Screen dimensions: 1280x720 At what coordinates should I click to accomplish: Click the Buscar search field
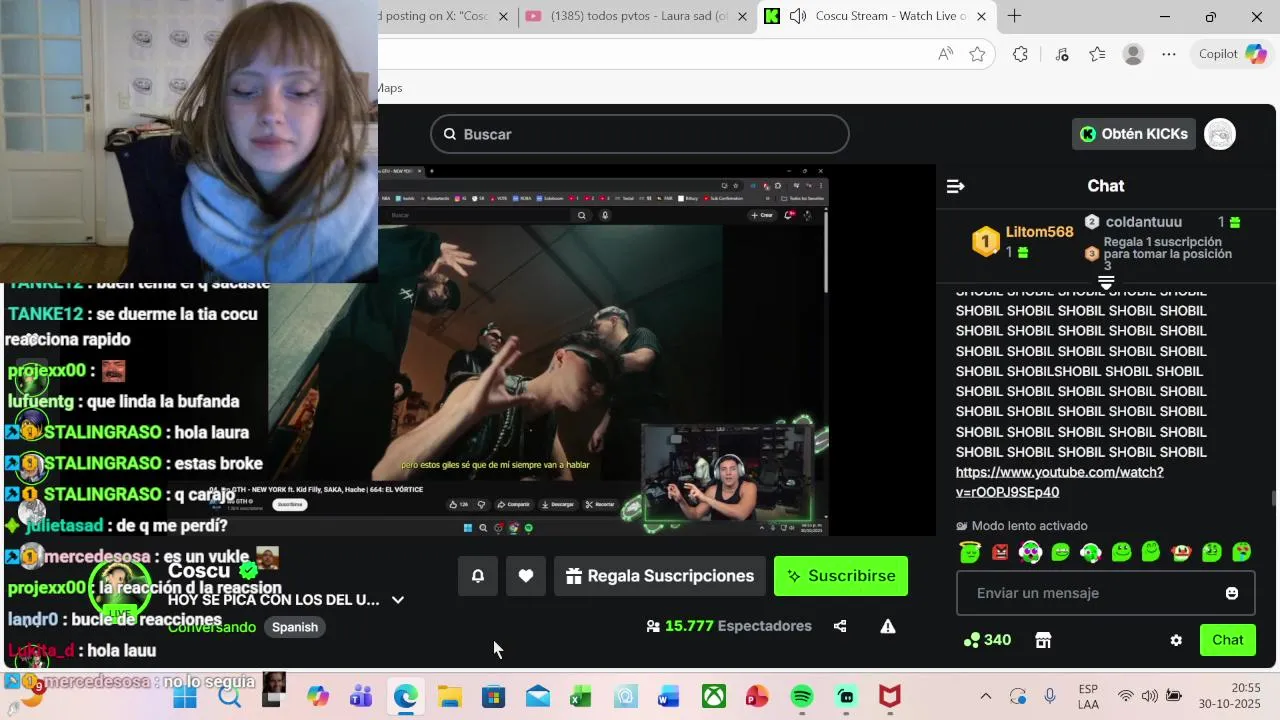(640, 134)
